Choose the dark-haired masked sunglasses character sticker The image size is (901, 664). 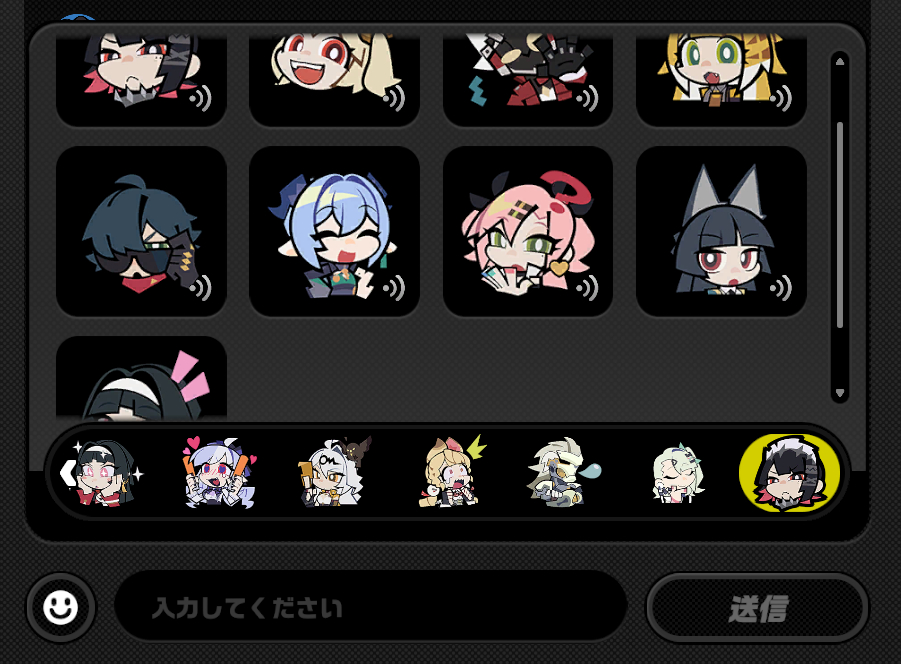[x=141, y=231]
